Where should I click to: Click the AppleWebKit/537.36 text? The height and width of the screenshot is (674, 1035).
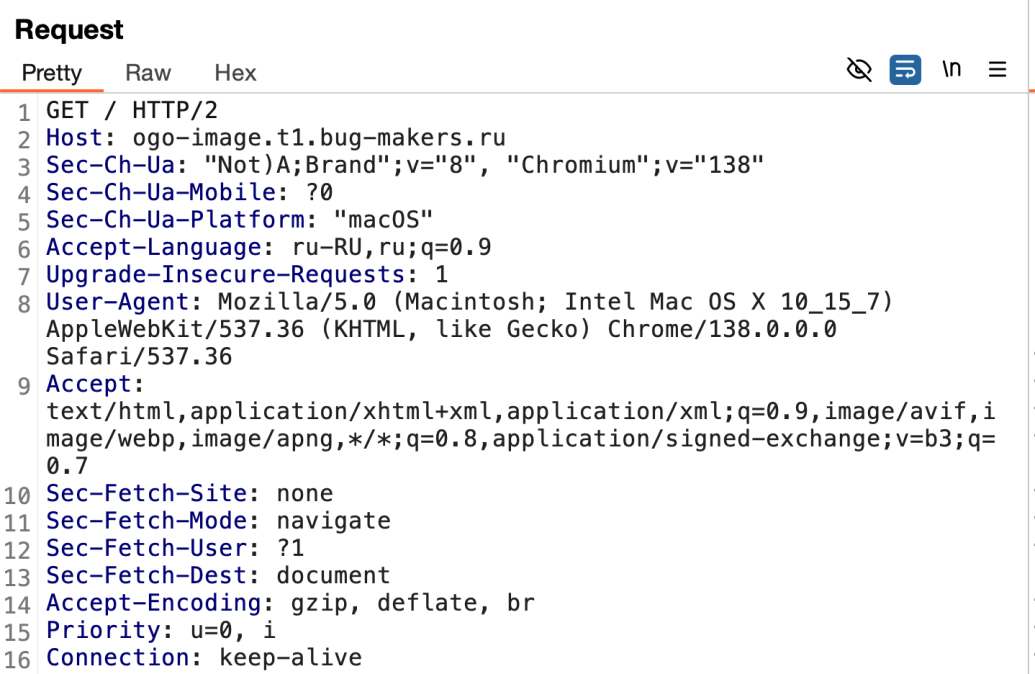pos(175,329)
